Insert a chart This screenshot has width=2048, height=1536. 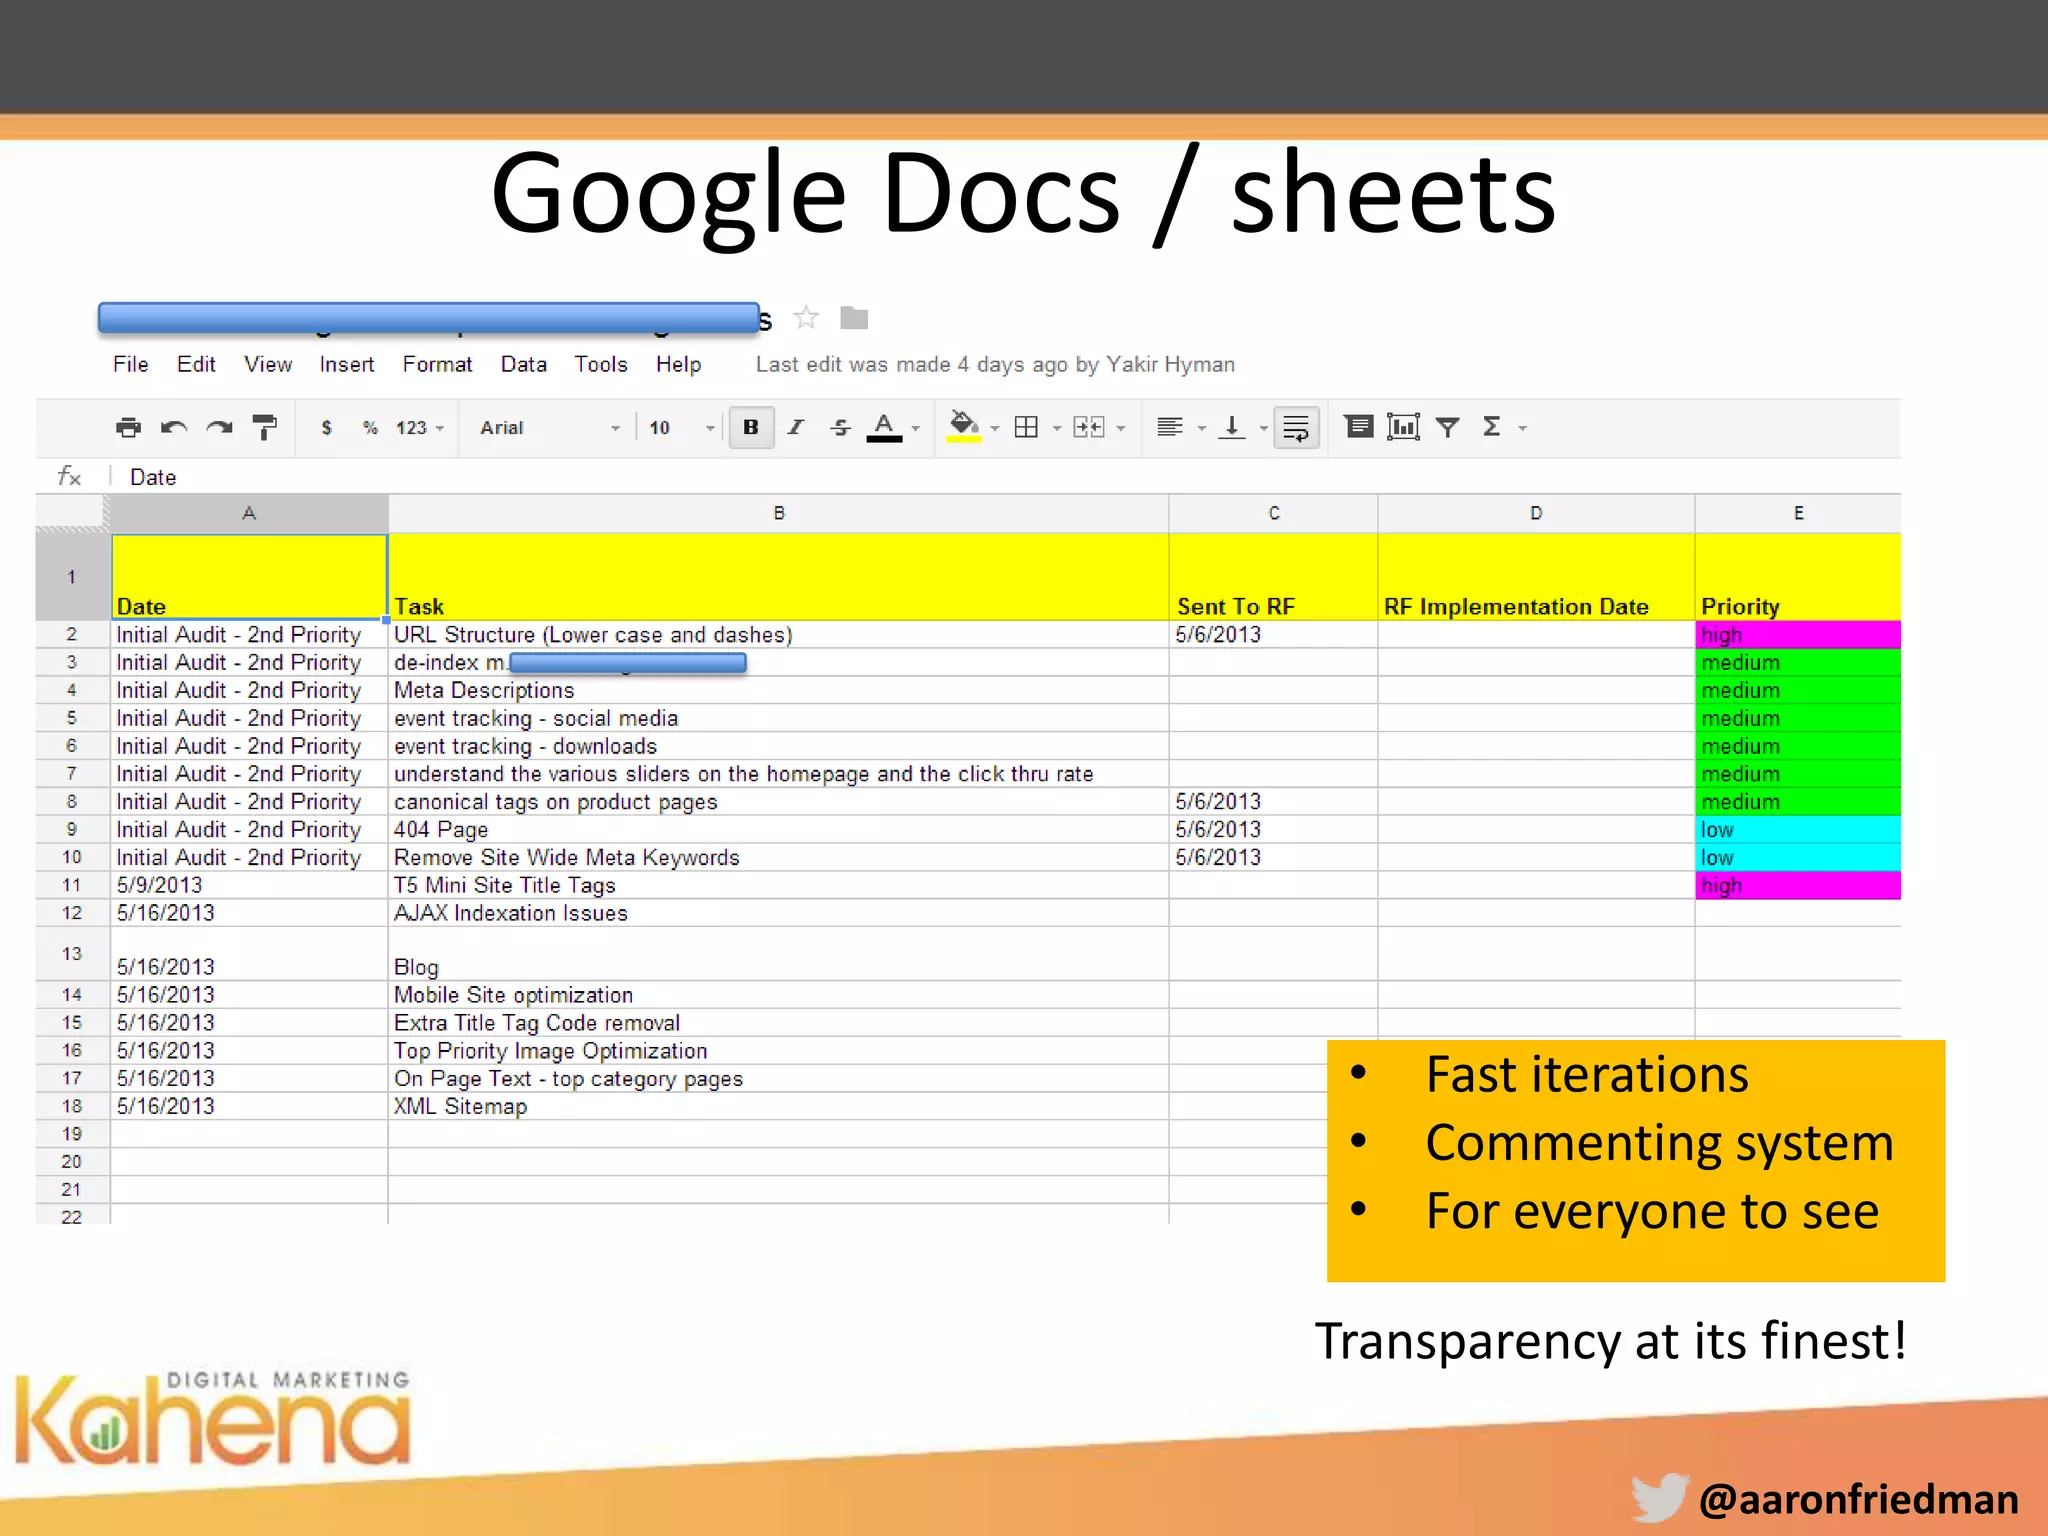[x=1403, y=428]
